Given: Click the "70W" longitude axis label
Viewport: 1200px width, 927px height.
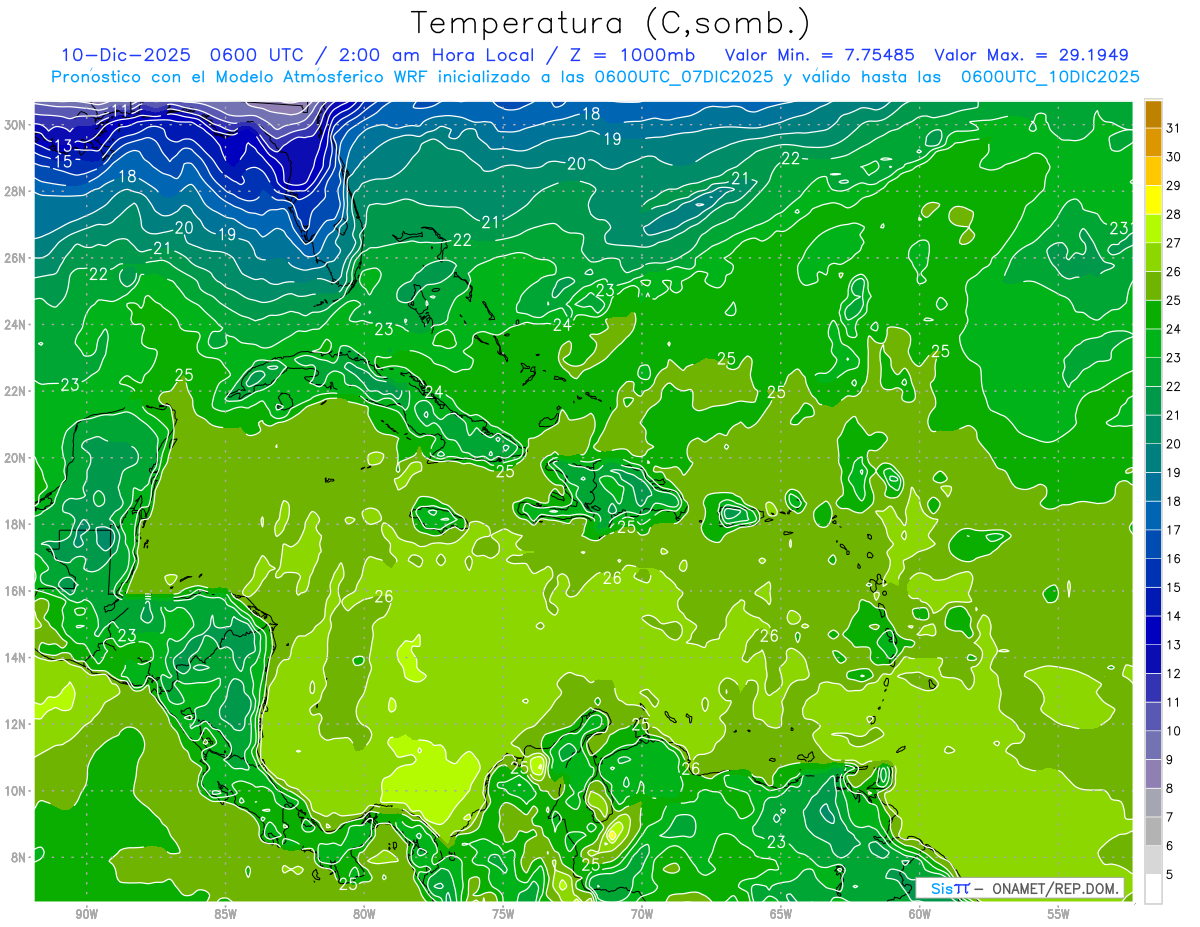Looking at the screenshot, I should (642, 914).
